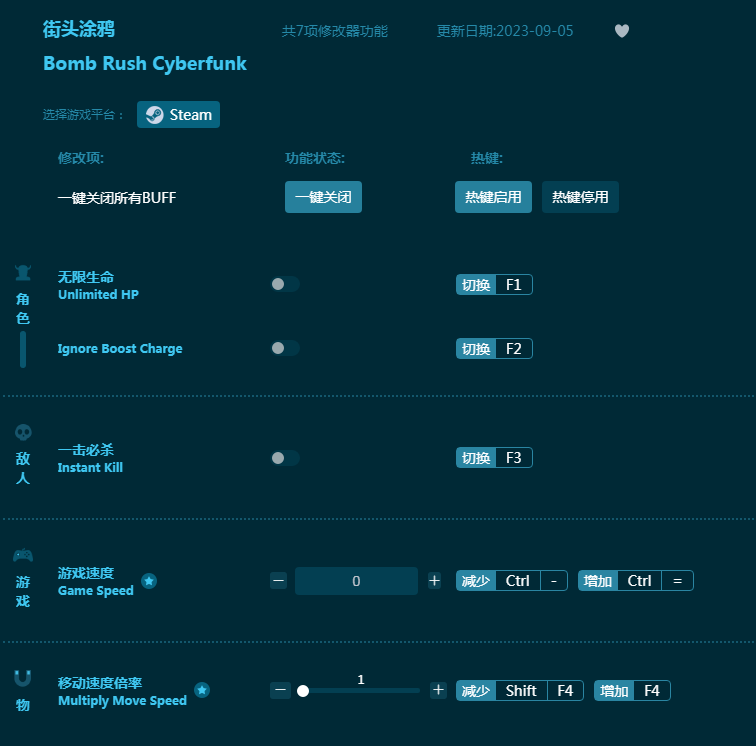The height and width of the screenshot is (746, 756).
Task: Click 一键关闭 button to disable all buffs
Action: (x=323, y=197)
